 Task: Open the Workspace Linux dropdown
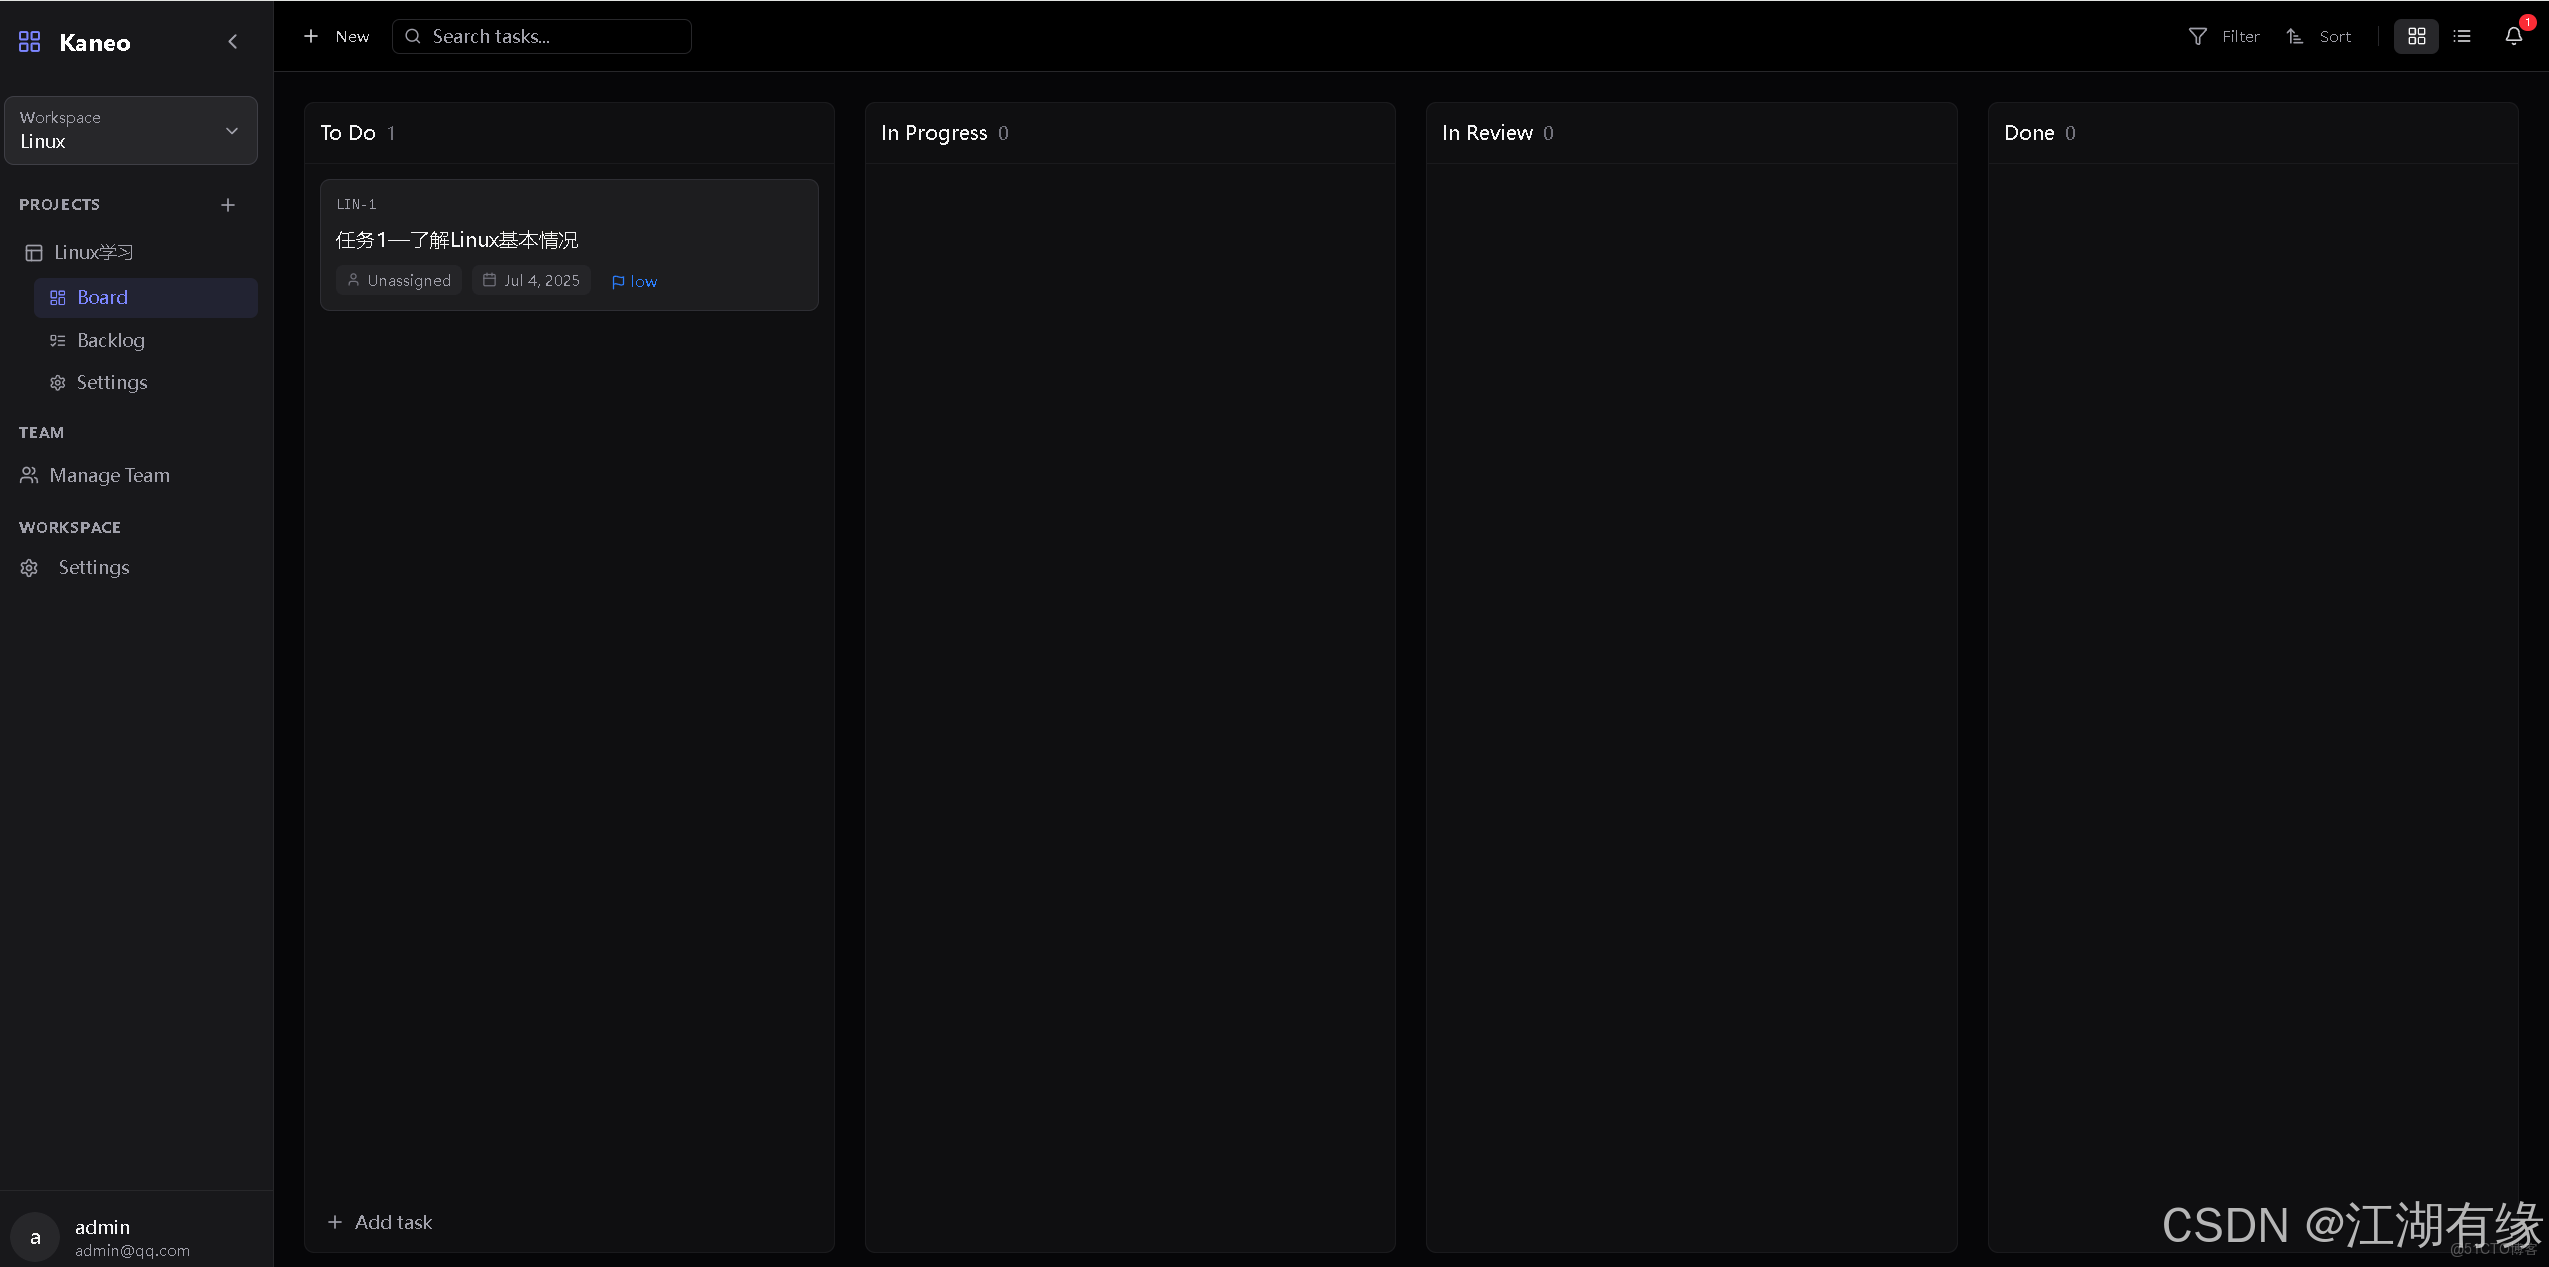pos(131,130)
